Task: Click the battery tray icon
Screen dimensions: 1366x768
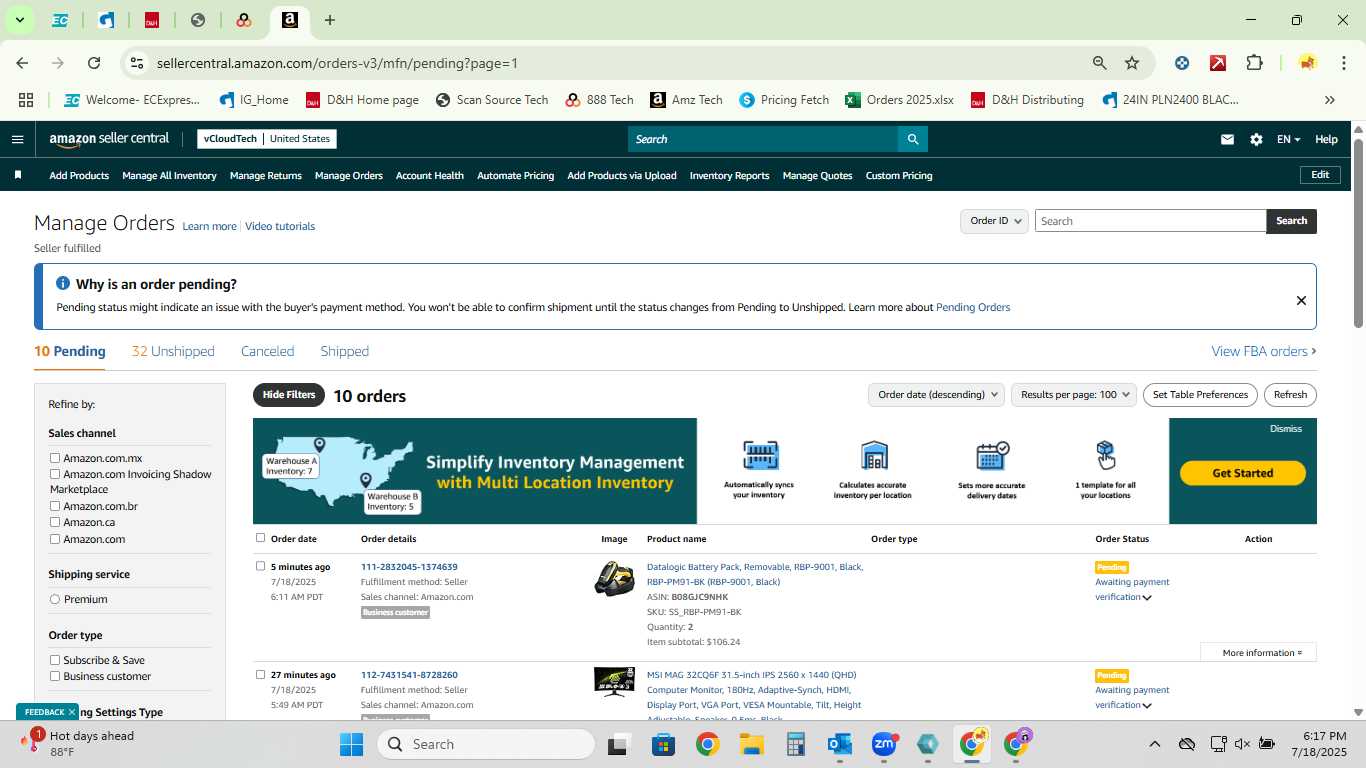Action: [1267, 744]
